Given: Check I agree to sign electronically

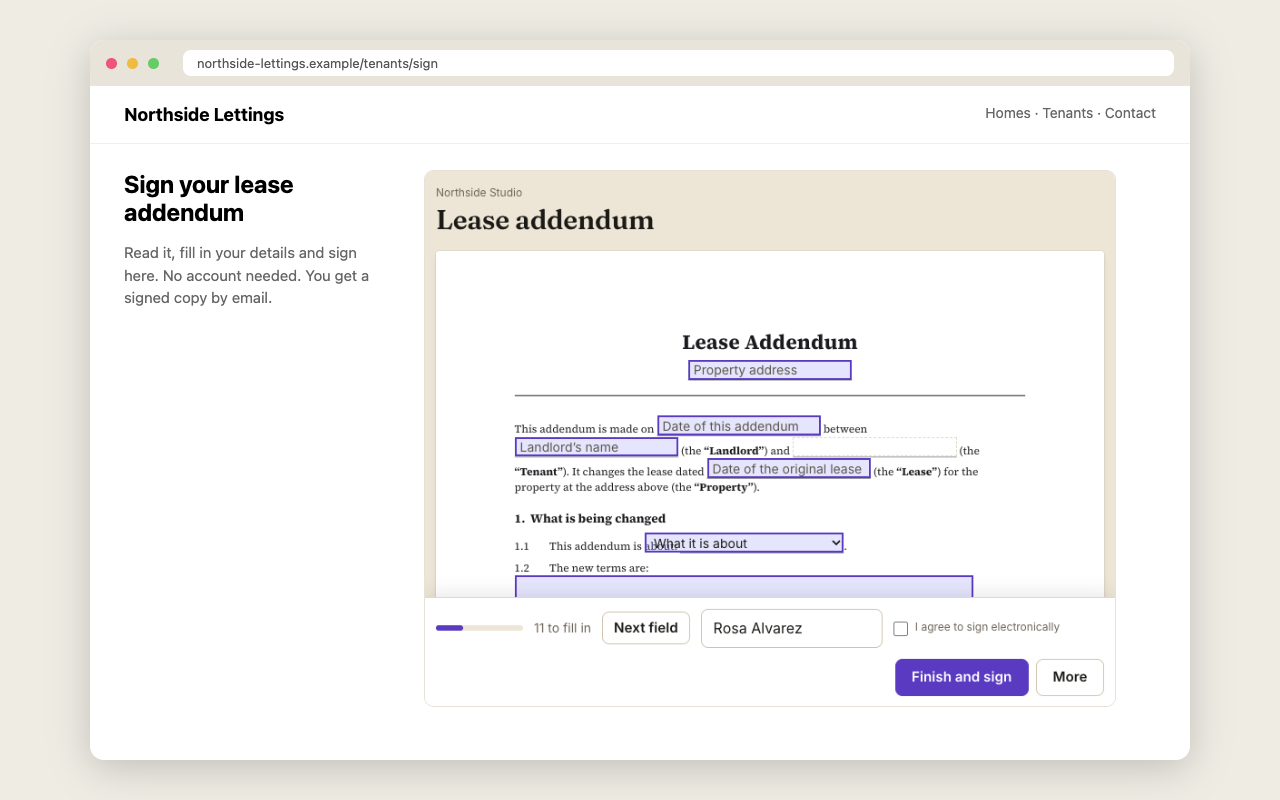Looking at the screenshot, I should pyautogui.click(x=901, y=629).
